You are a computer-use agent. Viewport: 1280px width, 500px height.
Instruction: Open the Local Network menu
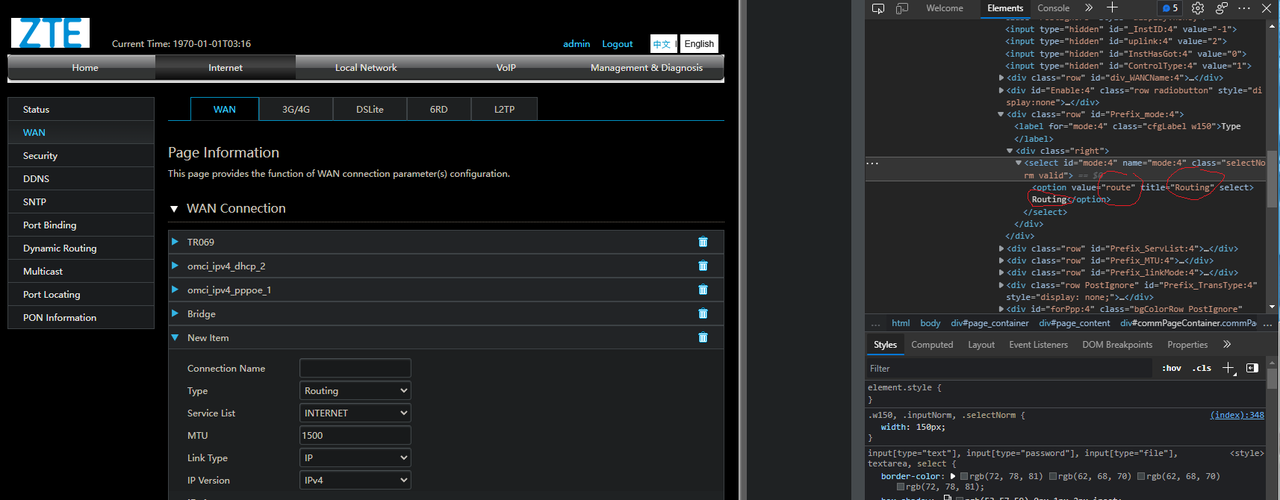(x=366, y=68)
